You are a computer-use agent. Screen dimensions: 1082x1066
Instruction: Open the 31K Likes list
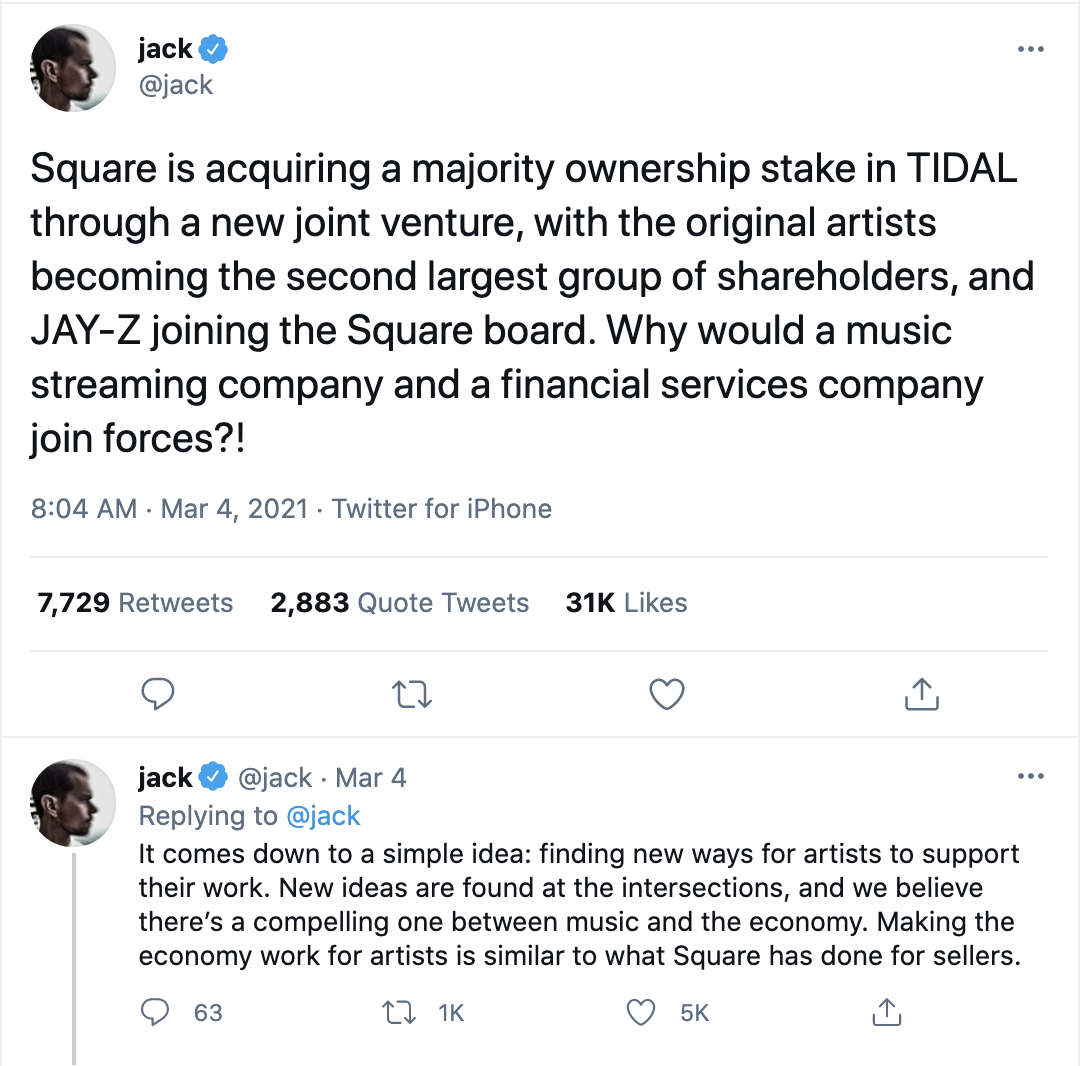coord(626,603)
